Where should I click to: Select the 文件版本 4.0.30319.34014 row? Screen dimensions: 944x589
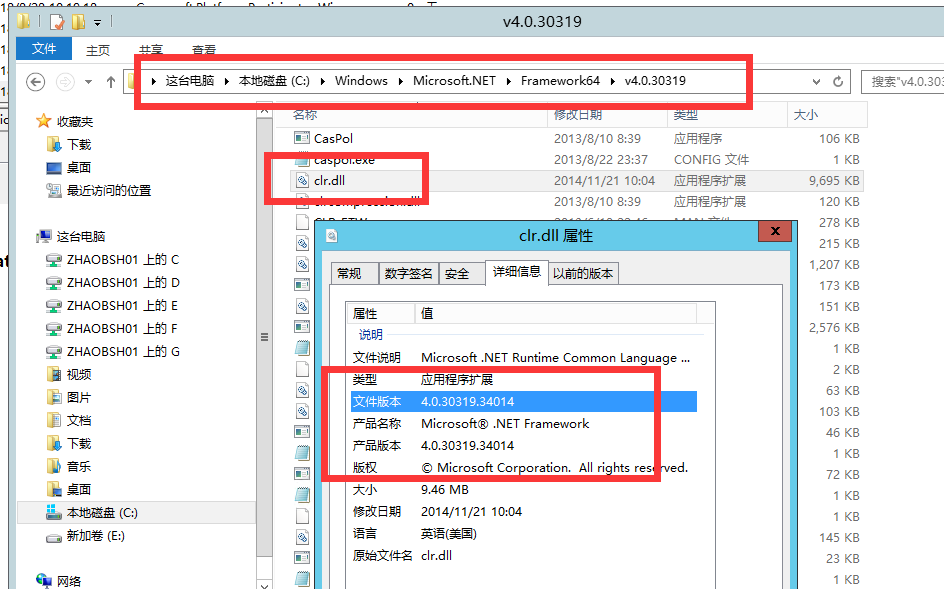tap(523, 402)
